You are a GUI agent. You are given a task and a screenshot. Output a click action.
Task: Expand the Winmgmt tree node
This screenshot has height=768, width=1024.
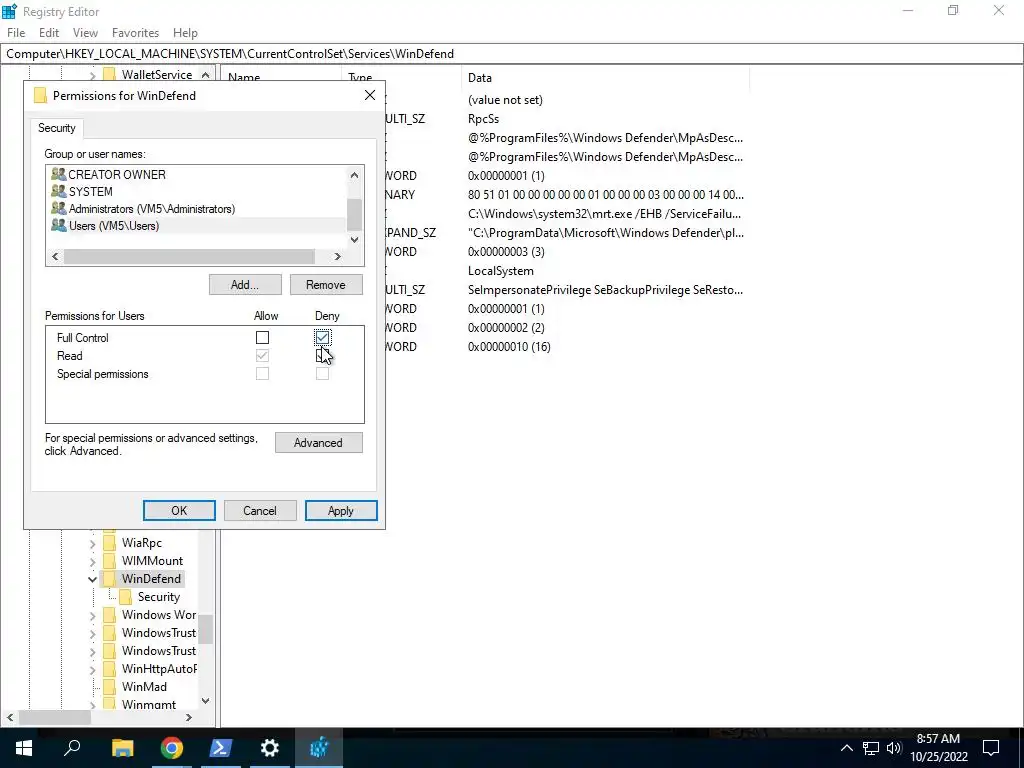[x=92, y=705]
